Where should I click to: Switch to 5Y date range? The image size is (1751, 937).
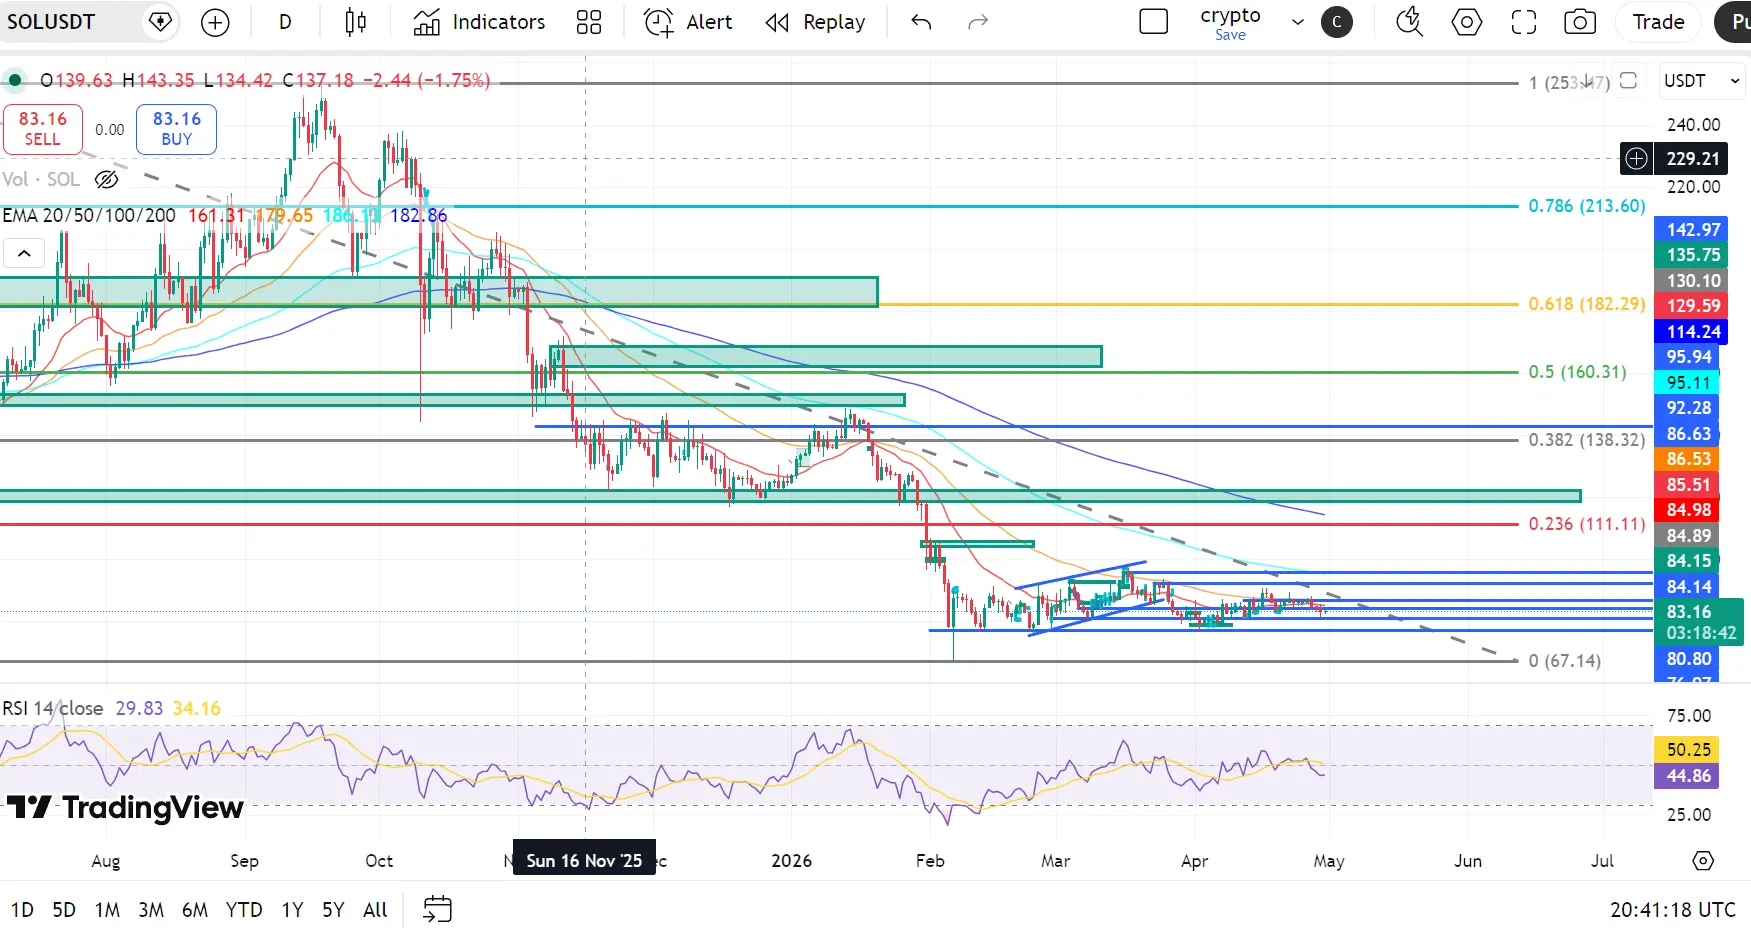point(333,910)
